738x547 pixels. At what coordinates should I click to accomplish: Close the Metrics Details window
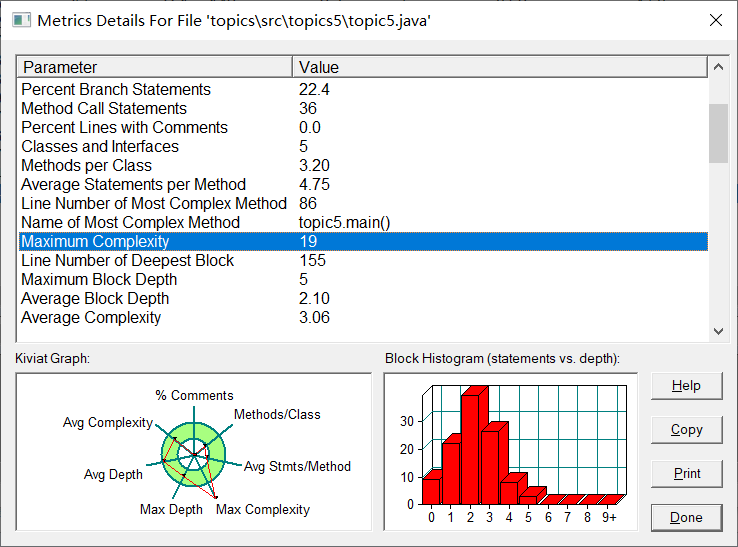tap(716, 20)
